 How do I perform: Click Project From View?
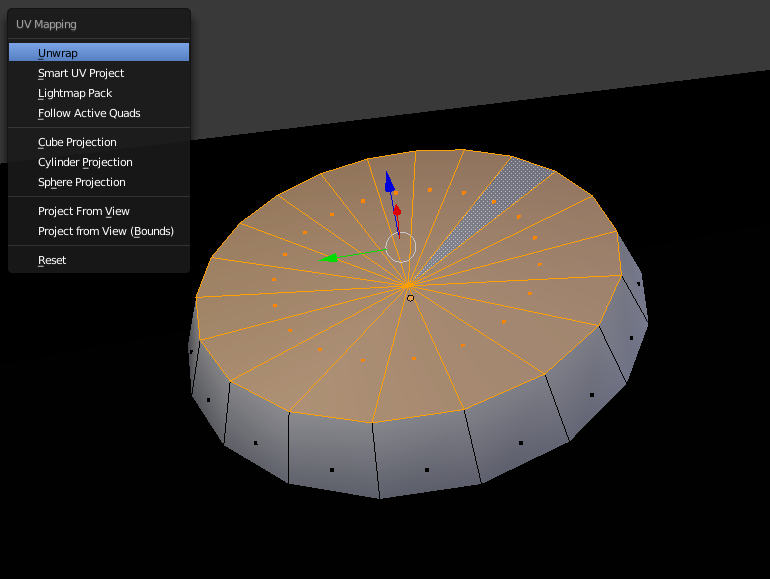point(84,211)
